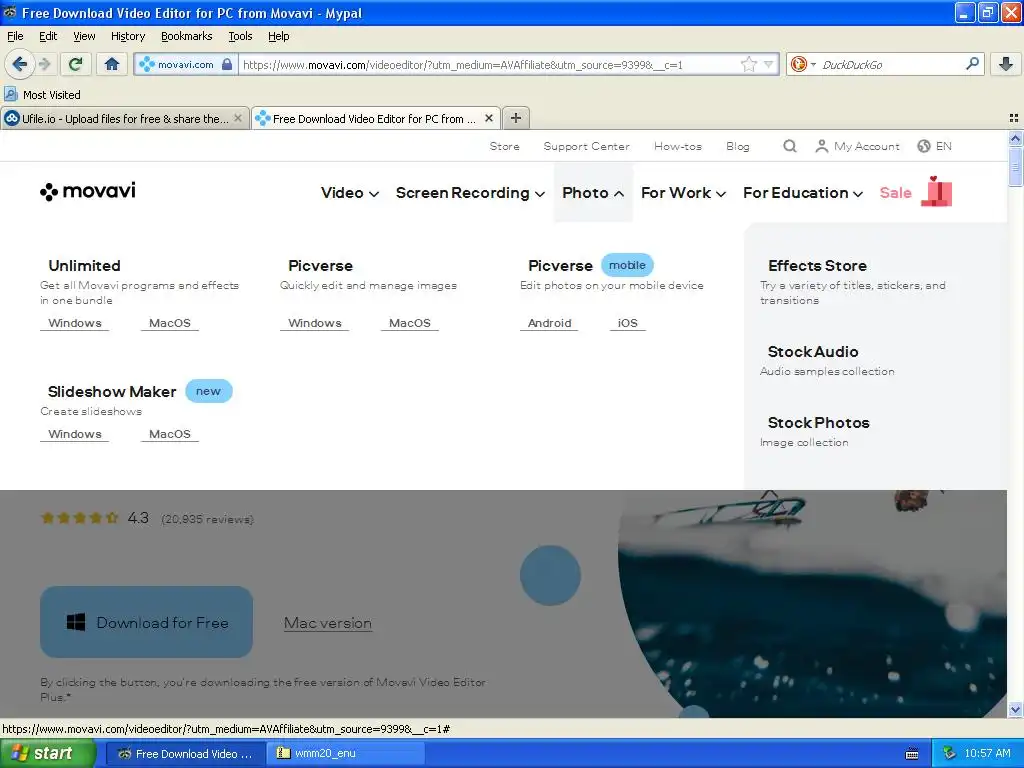Open a new tab with plus button

pyautogui.click(x=516, y=118)
